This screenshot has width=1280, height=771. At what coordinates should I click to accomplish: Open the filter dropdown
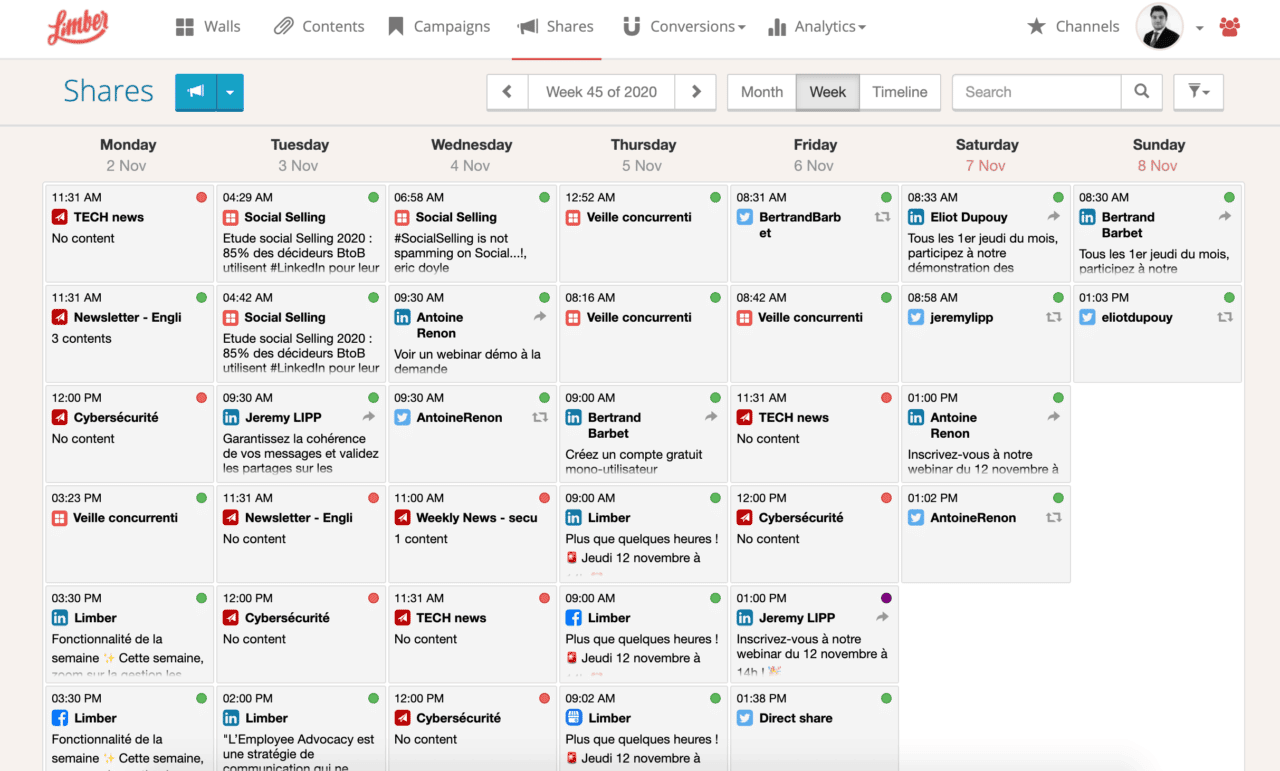[x=1198, y=92]
